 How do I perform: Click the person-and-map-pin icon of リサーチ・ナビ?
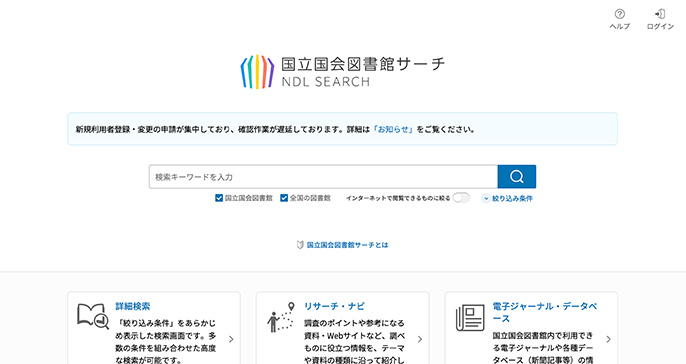280,317
